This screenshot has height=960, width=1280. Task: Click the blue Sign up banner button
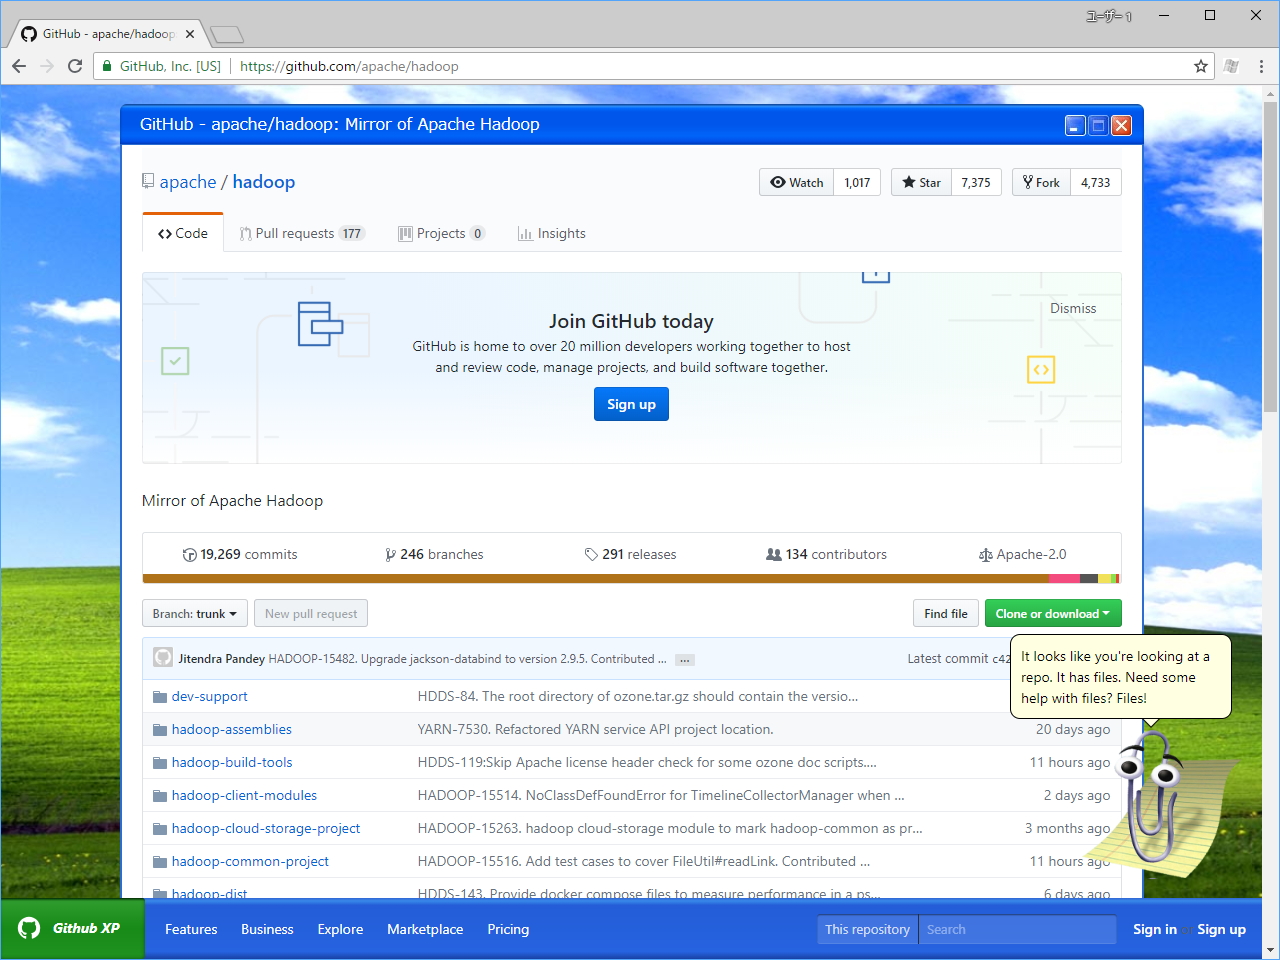[x=631, y=404]
